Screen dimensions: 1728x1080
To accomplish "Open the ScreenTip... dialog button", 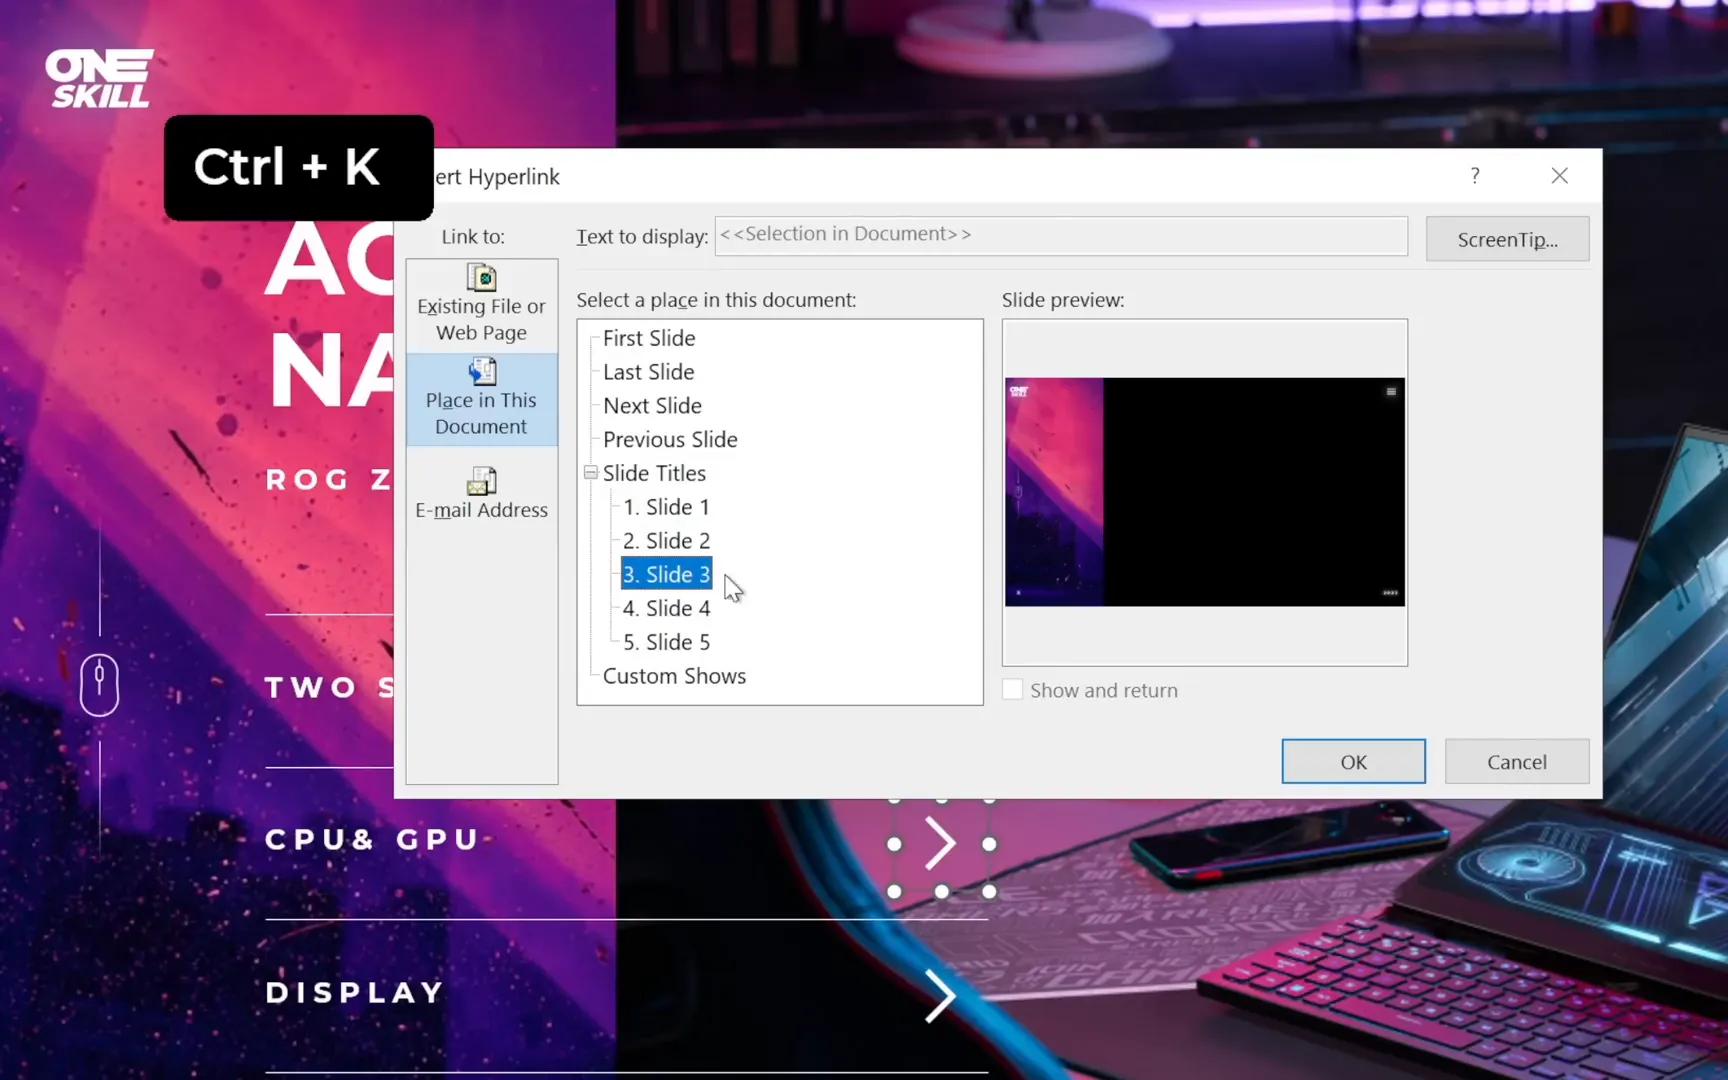I will click(1506, 239).
